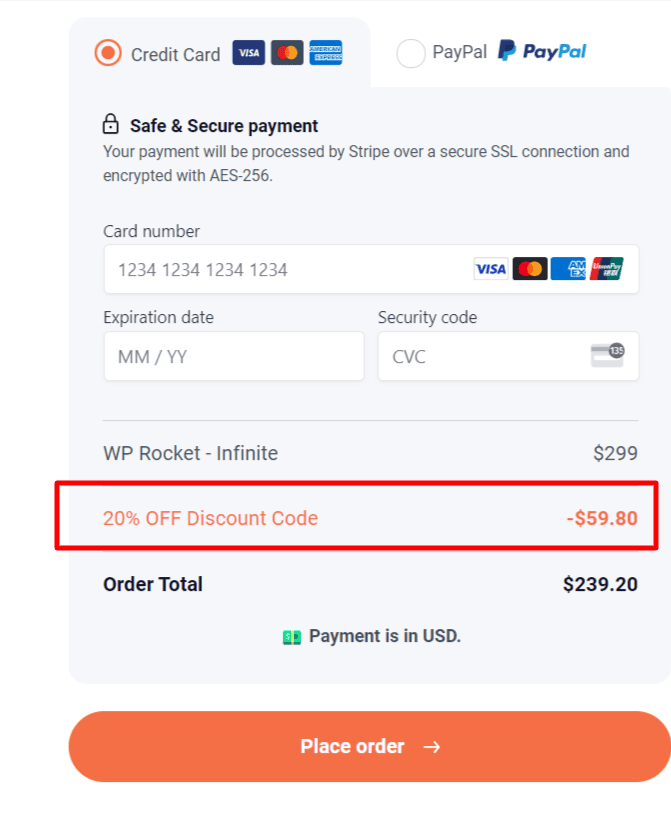This screenshot has width=671, height=815.
Task: Click the PayPal logo
Action: (x=541, y=51)
